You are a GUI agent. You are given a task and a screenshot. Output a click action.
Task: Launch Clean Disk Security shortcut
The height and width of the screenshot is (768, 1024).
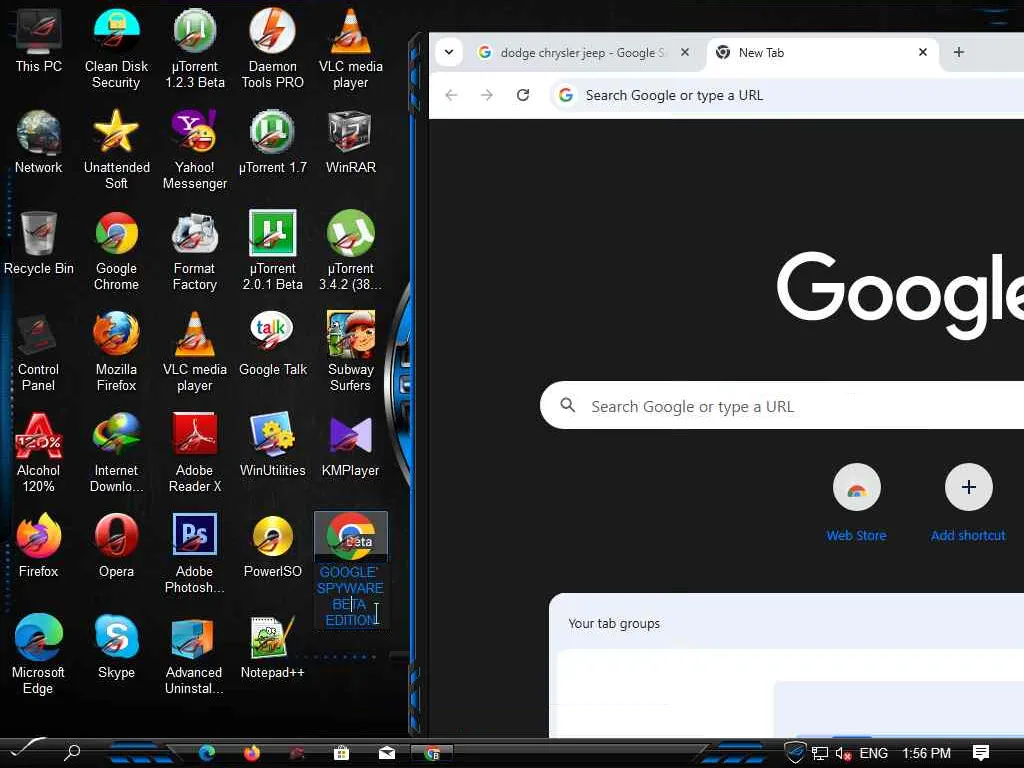point(116,47)
